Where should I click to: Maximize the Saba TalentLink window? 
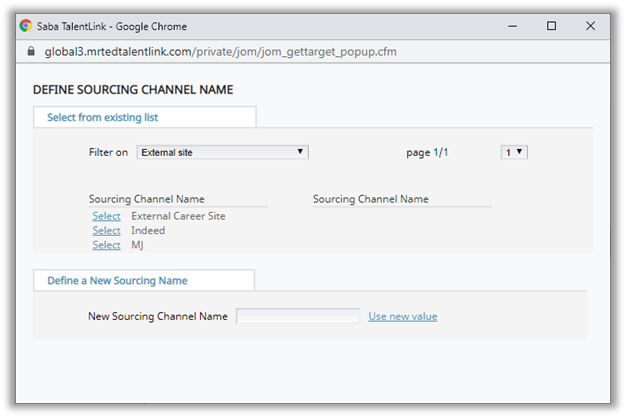pos(551,26)
